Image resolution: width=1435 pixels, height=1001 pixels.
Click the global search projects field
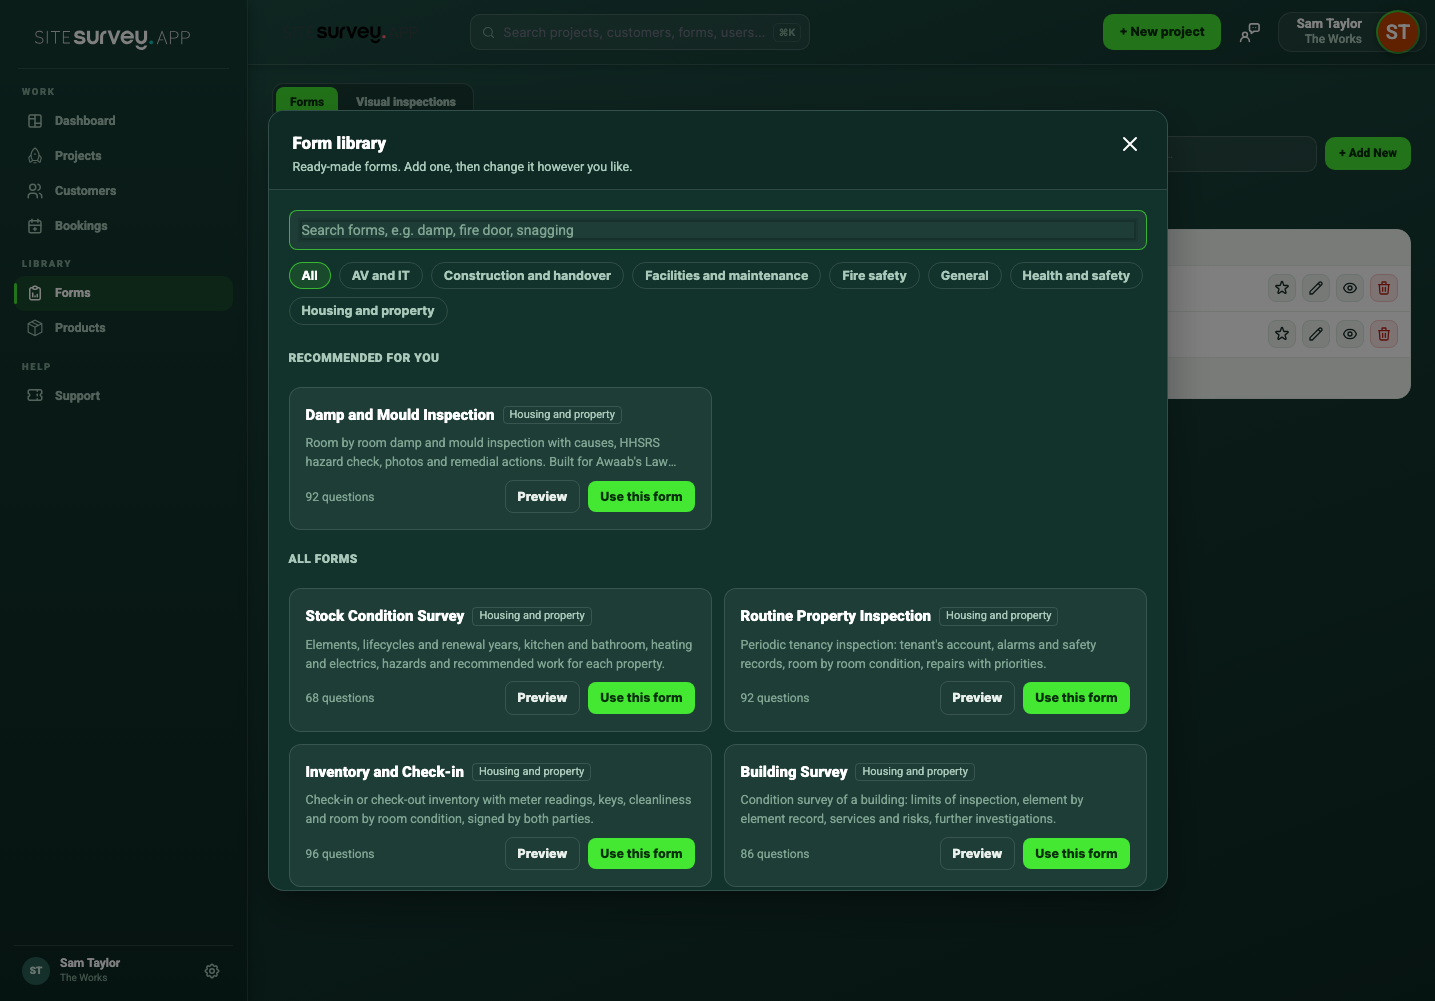[x=640, y=32]
